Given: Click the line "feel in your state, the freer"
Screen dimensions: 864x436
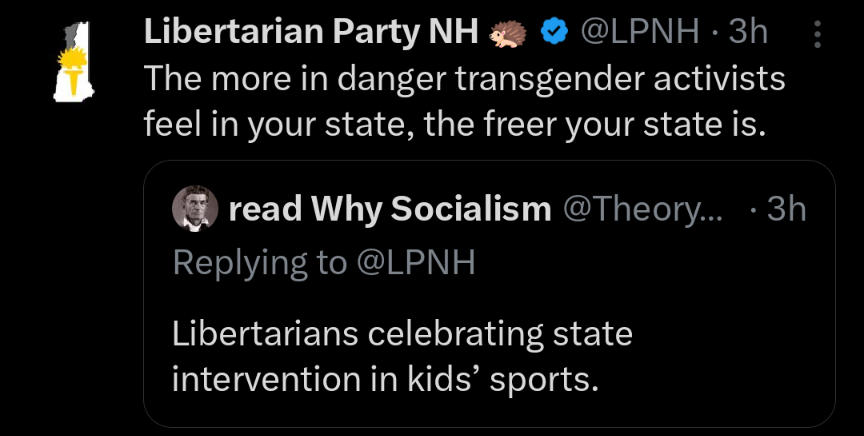Looking at the screenshot, I should [360, 126].
